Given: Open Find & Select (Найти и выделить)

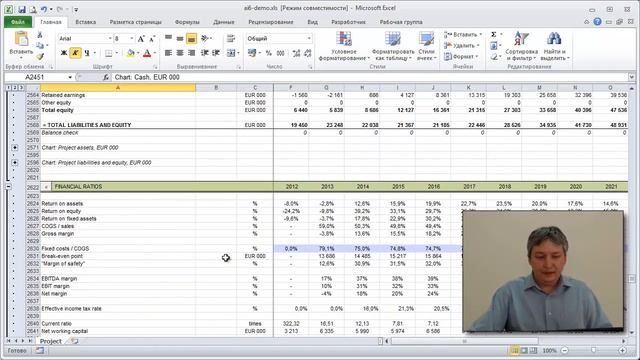Looking at the screenshot, I should [554, 46].
